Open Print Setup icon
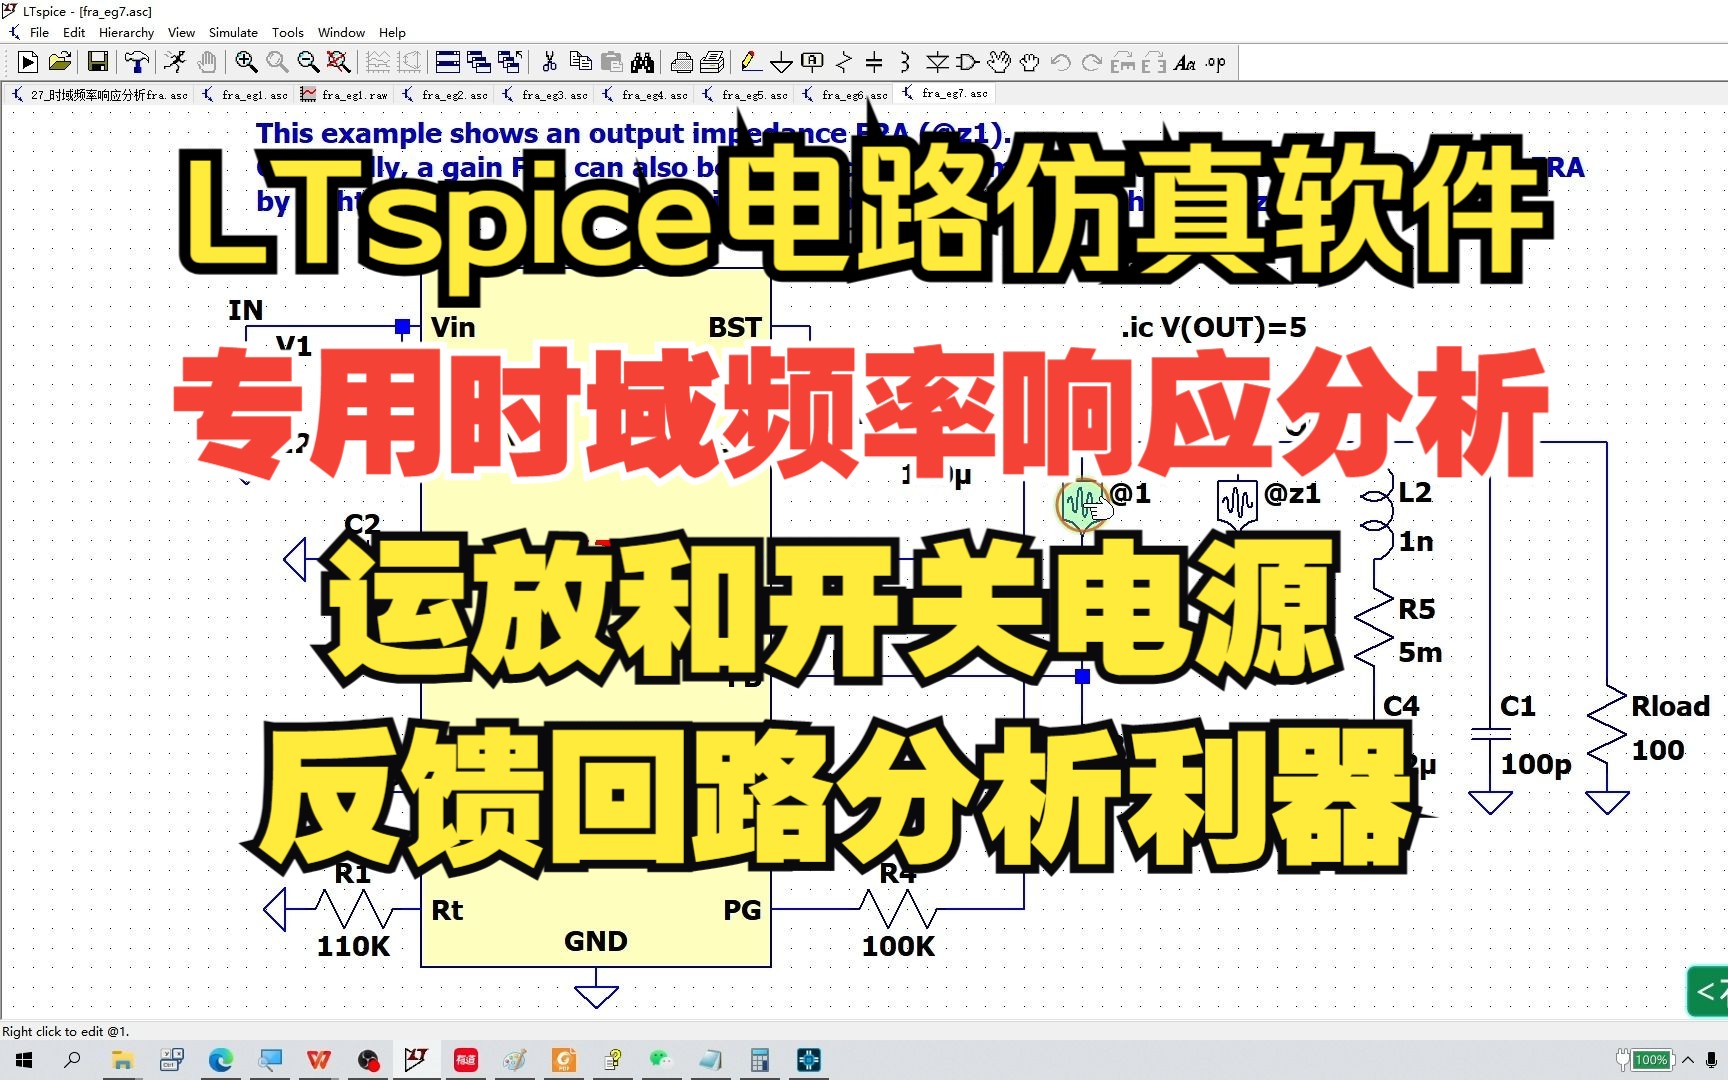This screenshot has height=1080, width=1728. (x=712, y=62)
